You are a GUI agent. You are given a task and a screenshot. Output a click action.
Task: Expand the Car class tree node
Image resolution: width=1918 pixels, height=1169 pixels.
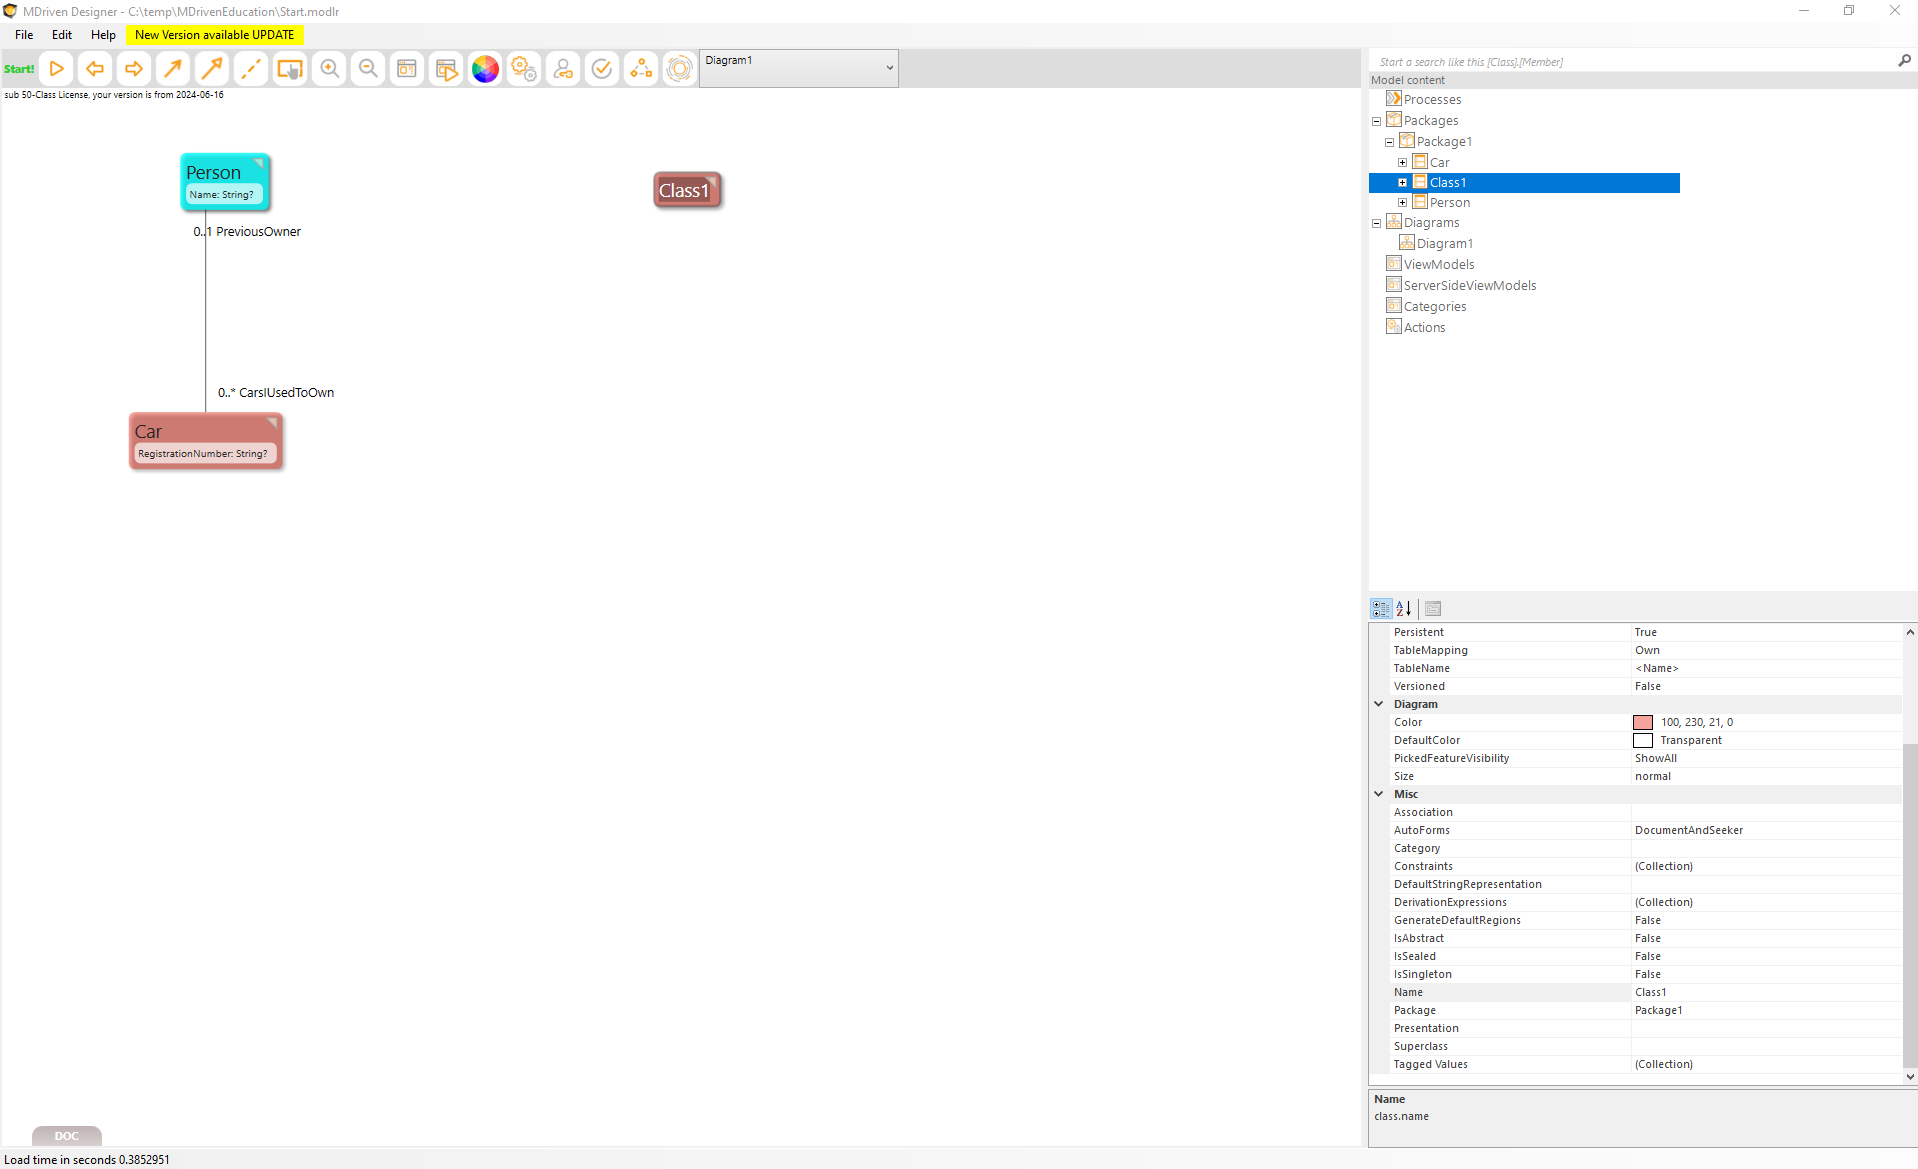(1402, 162)
